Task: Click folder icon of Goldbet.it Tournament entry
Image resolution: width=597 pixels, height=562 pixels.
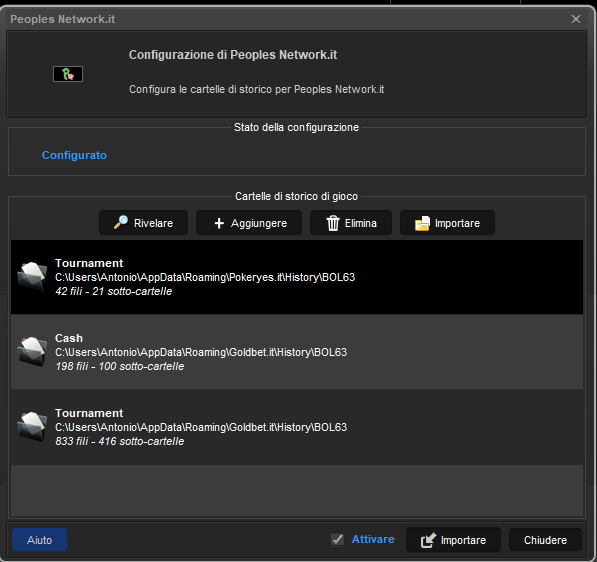Action: pyautogui.click(x=32, y=426)
